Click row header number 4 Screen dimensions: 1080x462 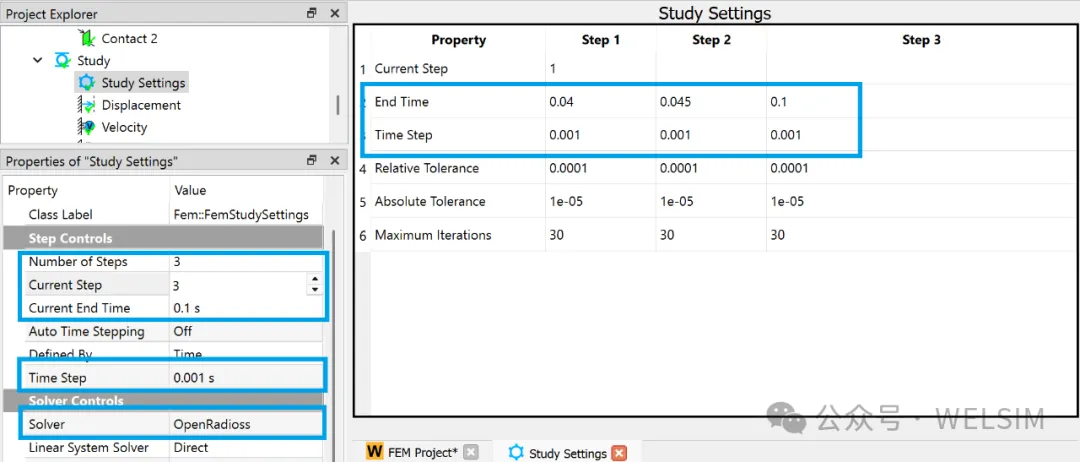pyautogui.click(x=363, y=169)
